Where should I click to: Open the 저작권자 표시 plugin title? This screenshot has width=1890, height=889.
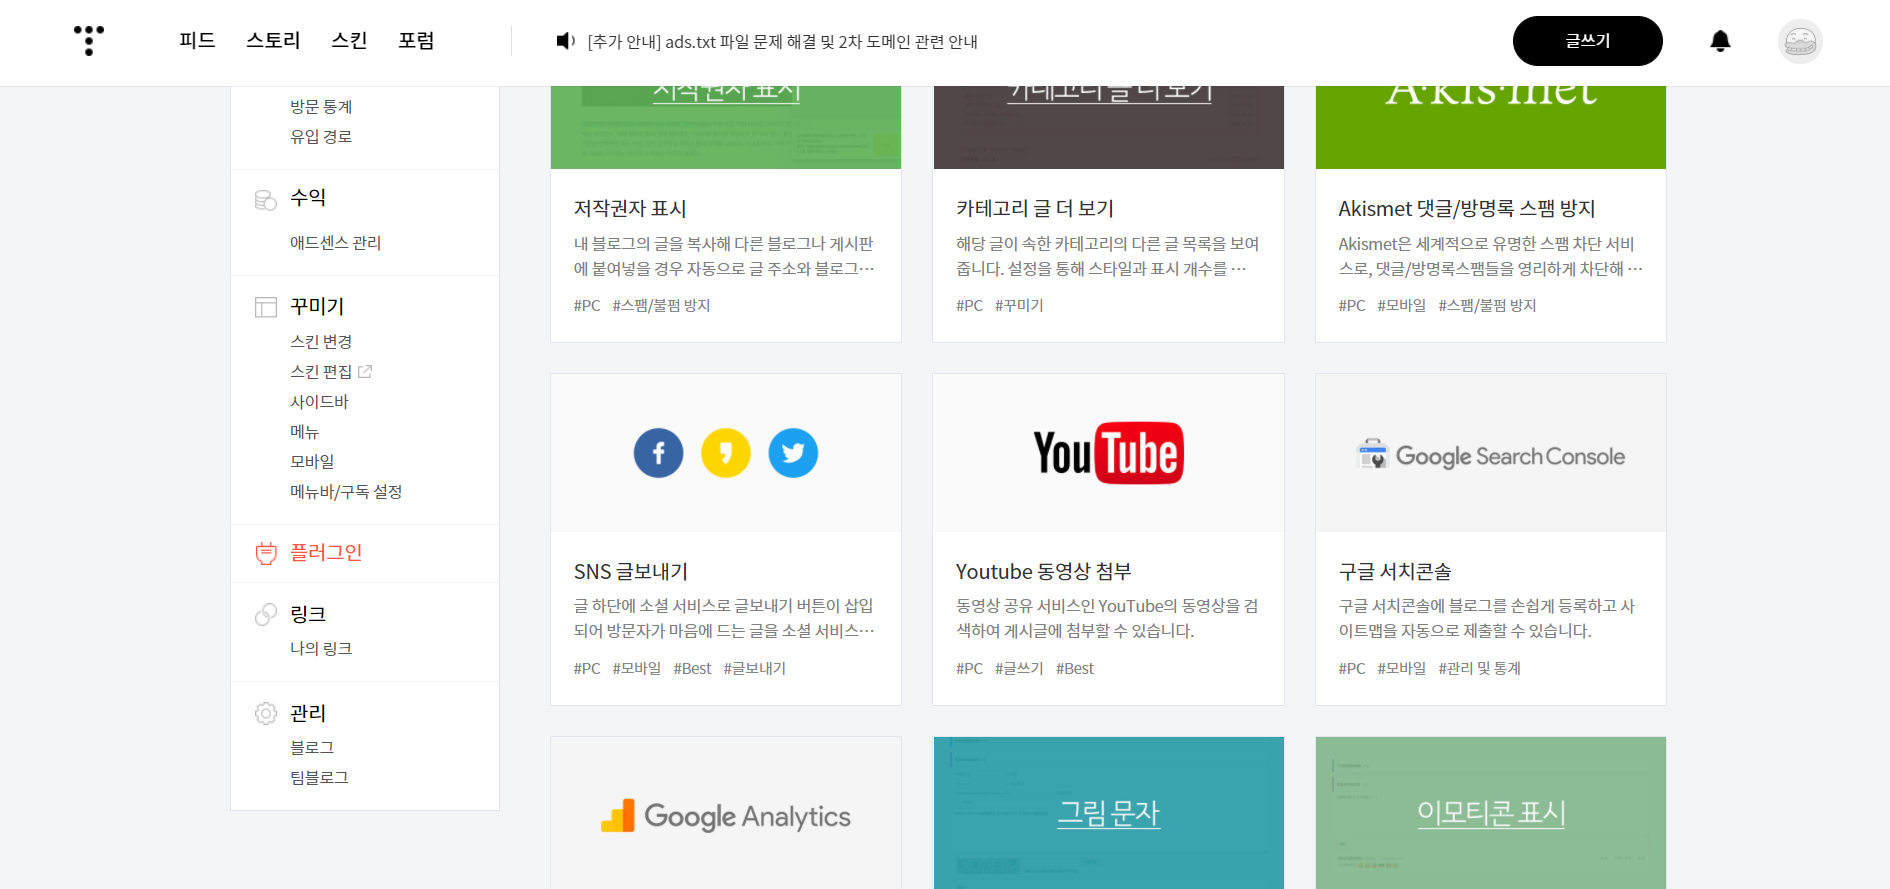tap(630, 208)
